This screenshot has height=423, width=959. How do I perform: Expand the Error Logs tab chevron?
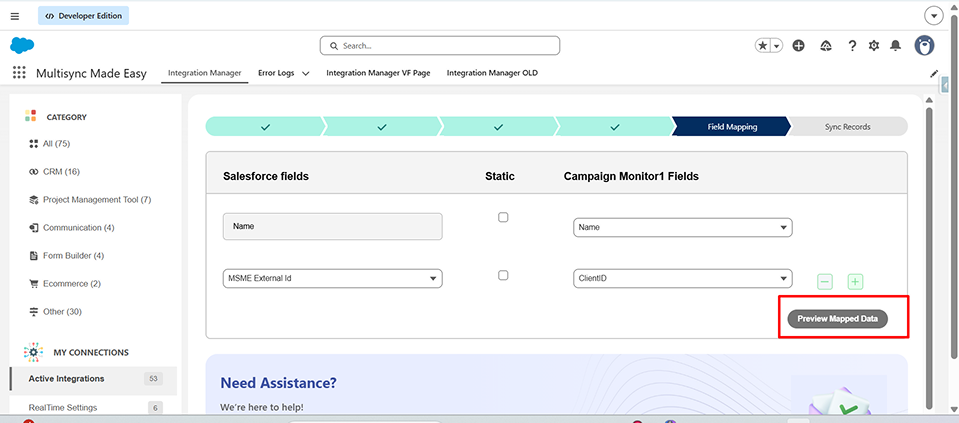point(305,73)
